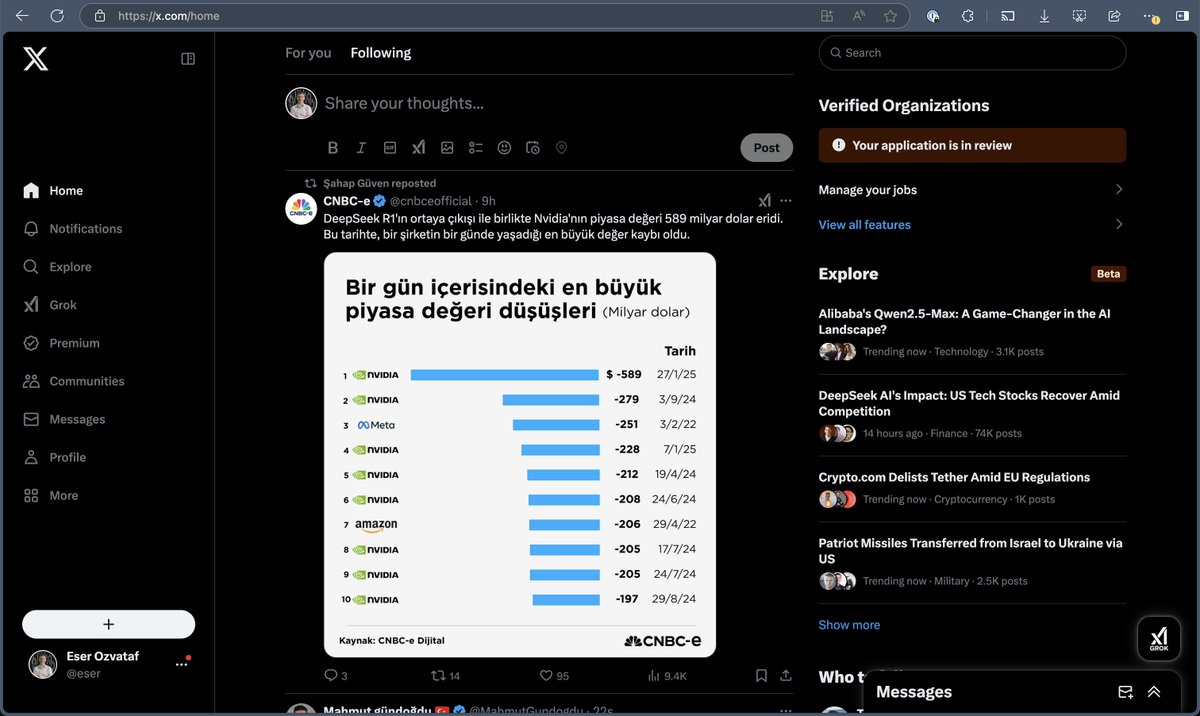Click the X logo in the sidebar
Viewport: 1200px width, 716px height.
coord(35,59)
